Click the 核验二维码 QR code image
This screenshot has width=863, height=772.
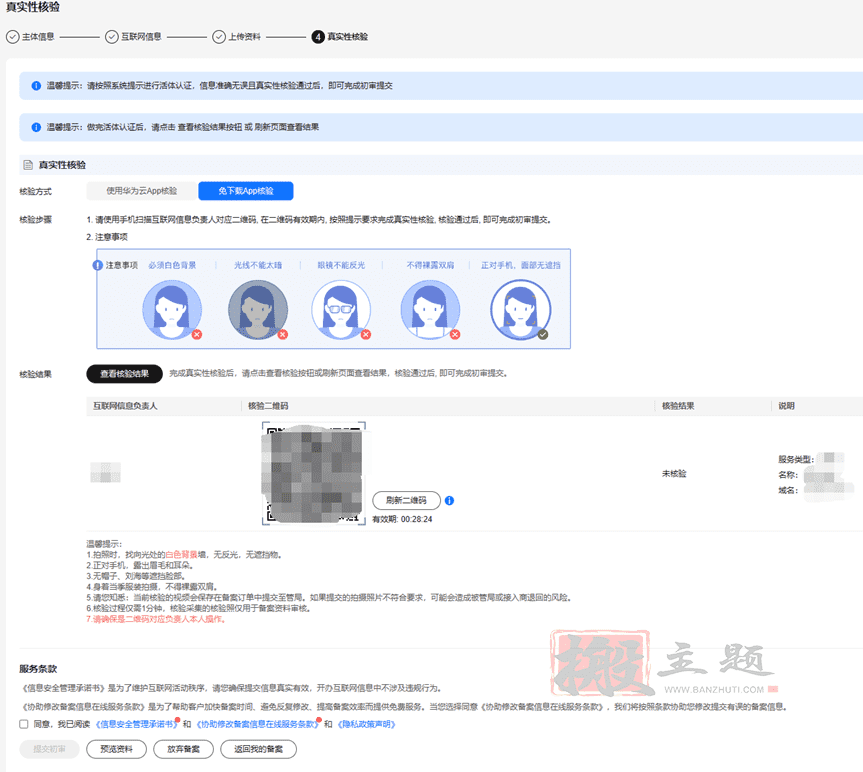[314, 474]
